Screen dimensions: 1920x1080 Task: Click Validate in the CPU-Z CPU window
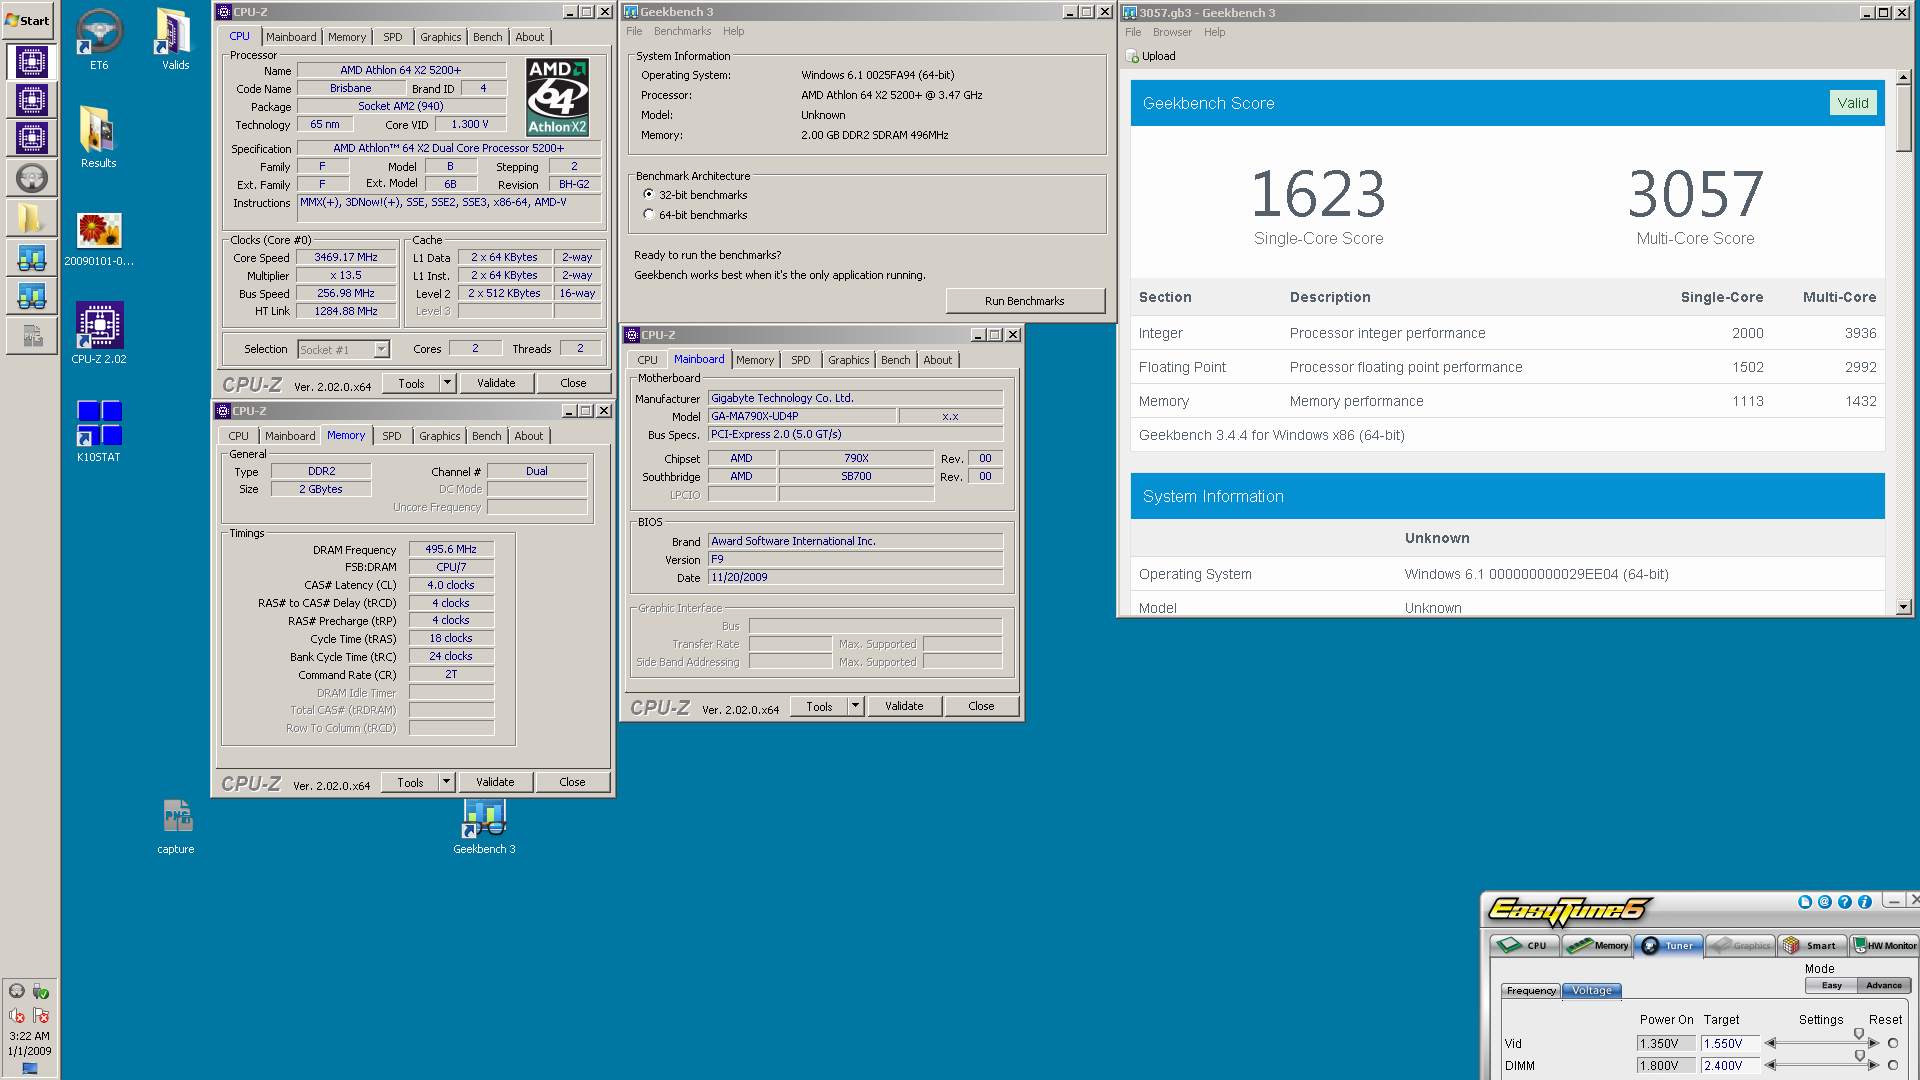(x=496, y=383)
